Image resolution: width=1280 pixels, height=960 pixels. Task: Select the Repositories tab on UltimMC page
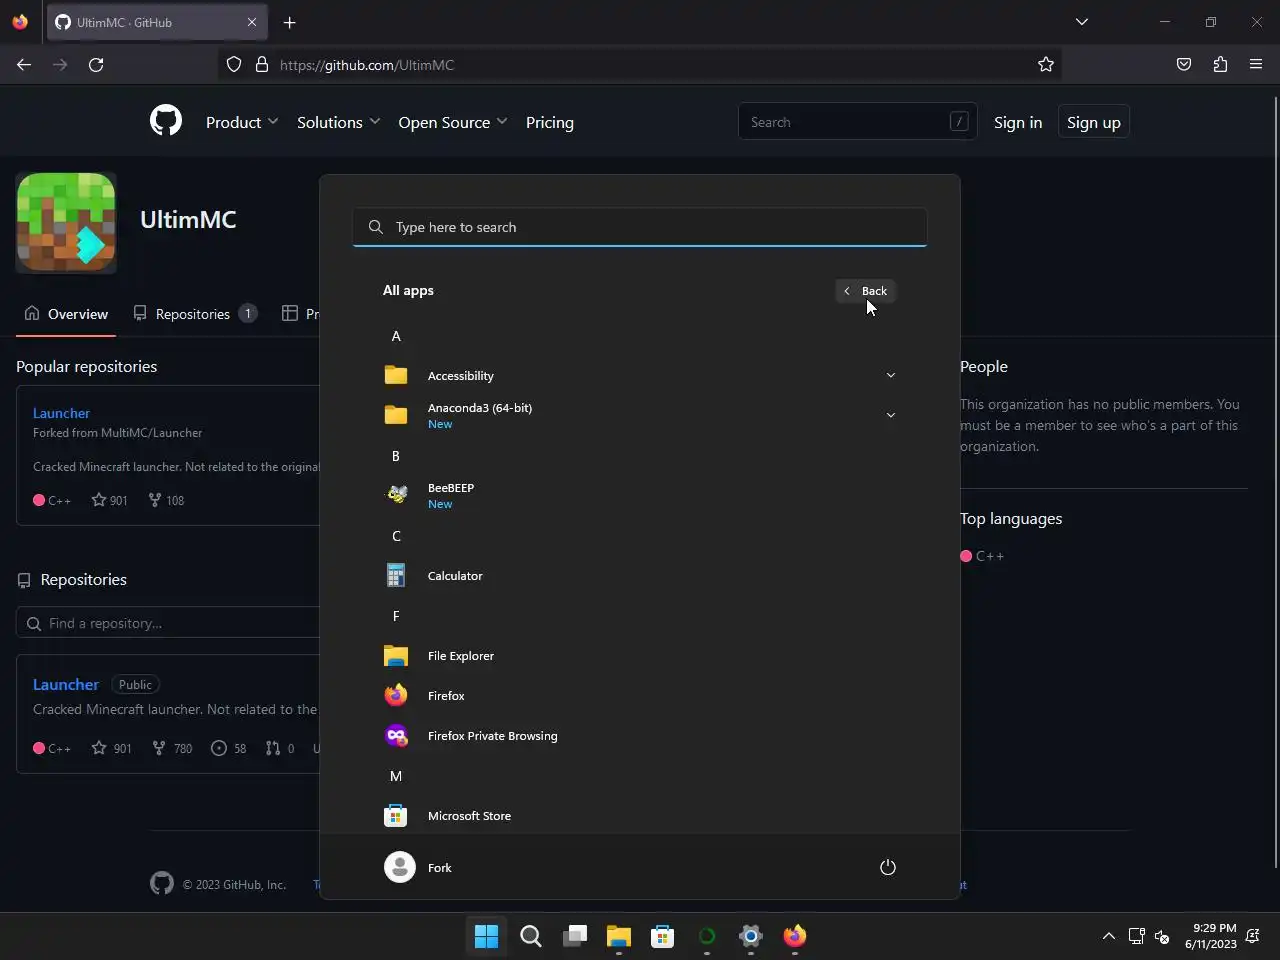tap(195, 314)
